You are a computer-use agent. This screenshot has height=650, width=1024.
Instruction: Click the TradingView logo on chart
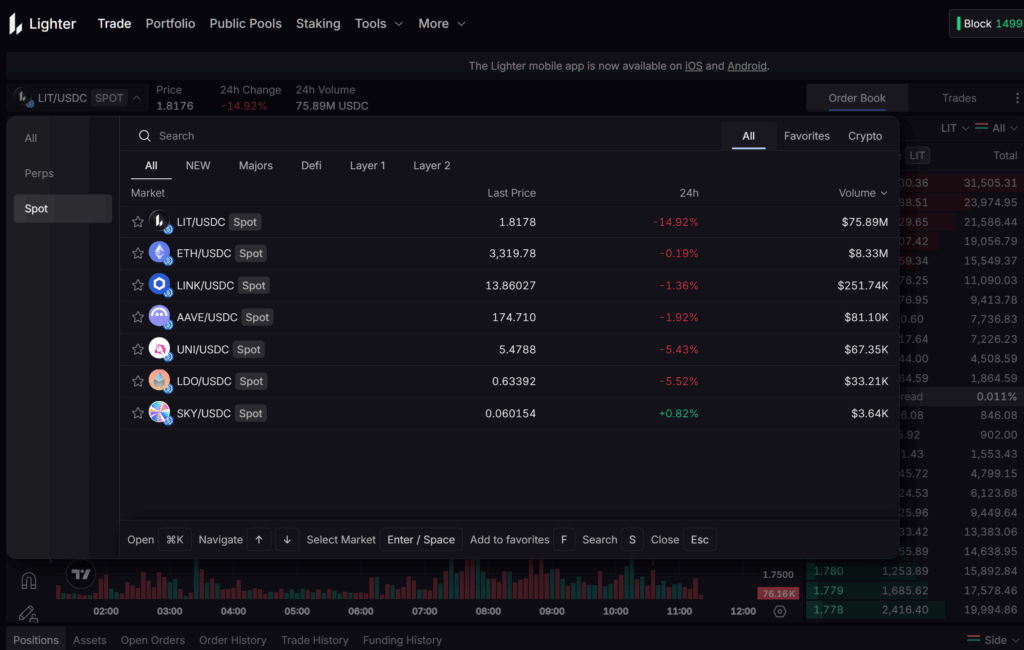81,574
